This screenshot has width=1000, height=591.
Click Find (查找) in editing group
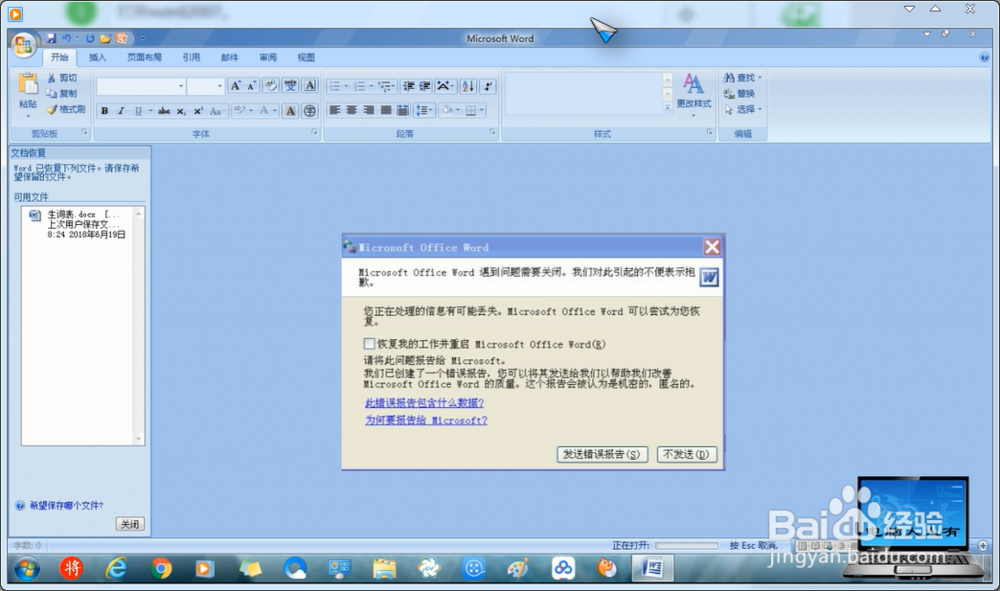coord(742,78)
